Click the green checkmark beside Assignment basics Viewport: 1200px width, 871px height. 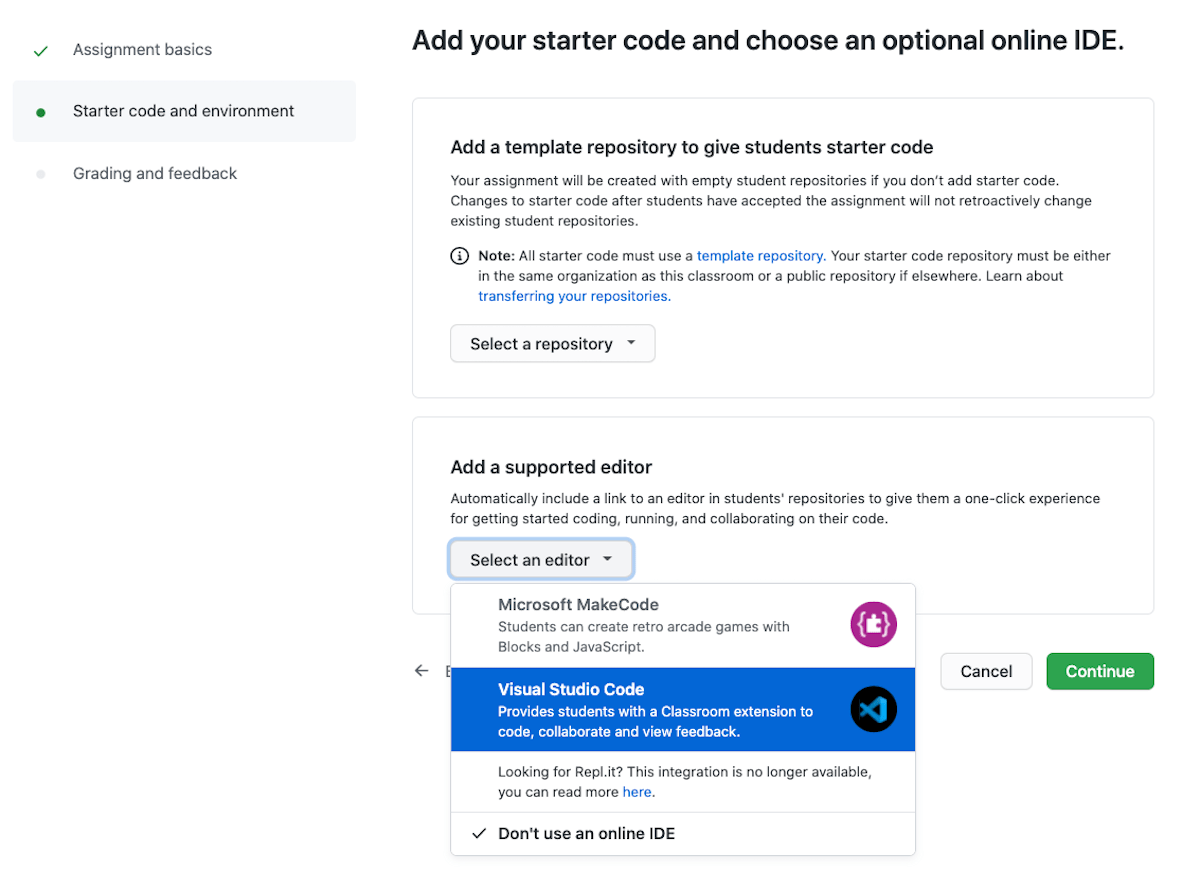40,48
